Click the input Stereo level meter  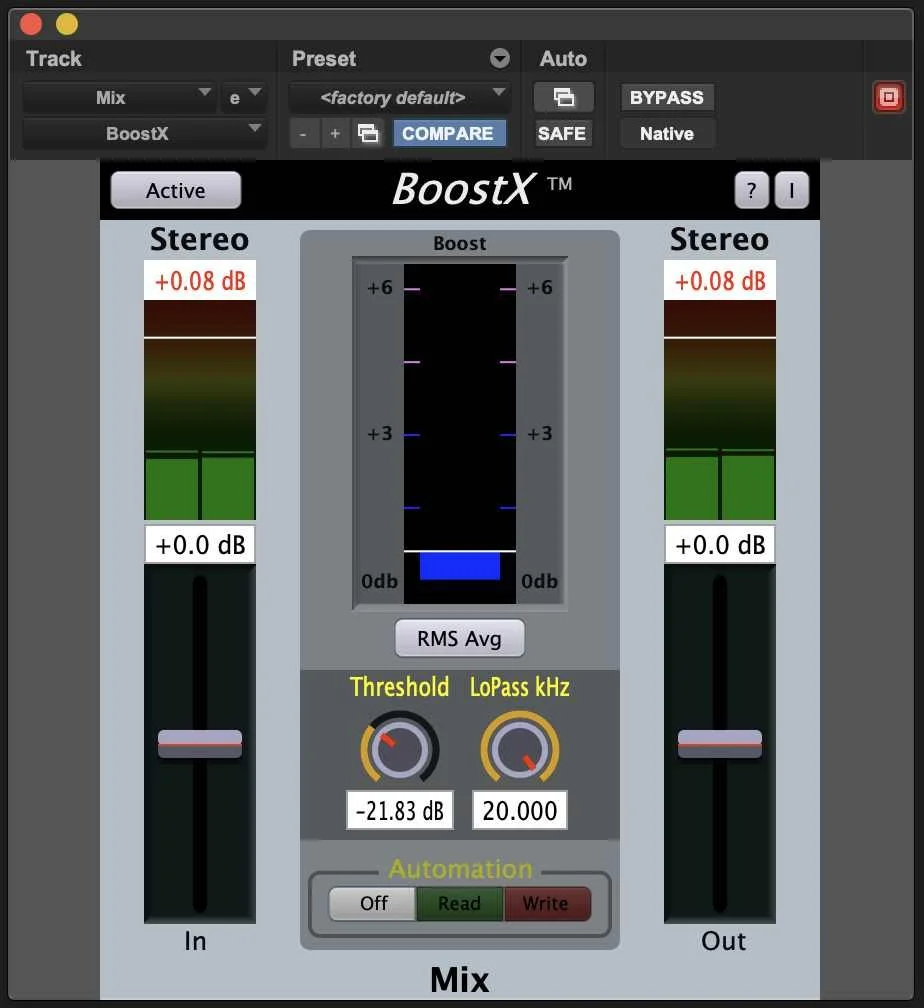click(200, 410)
